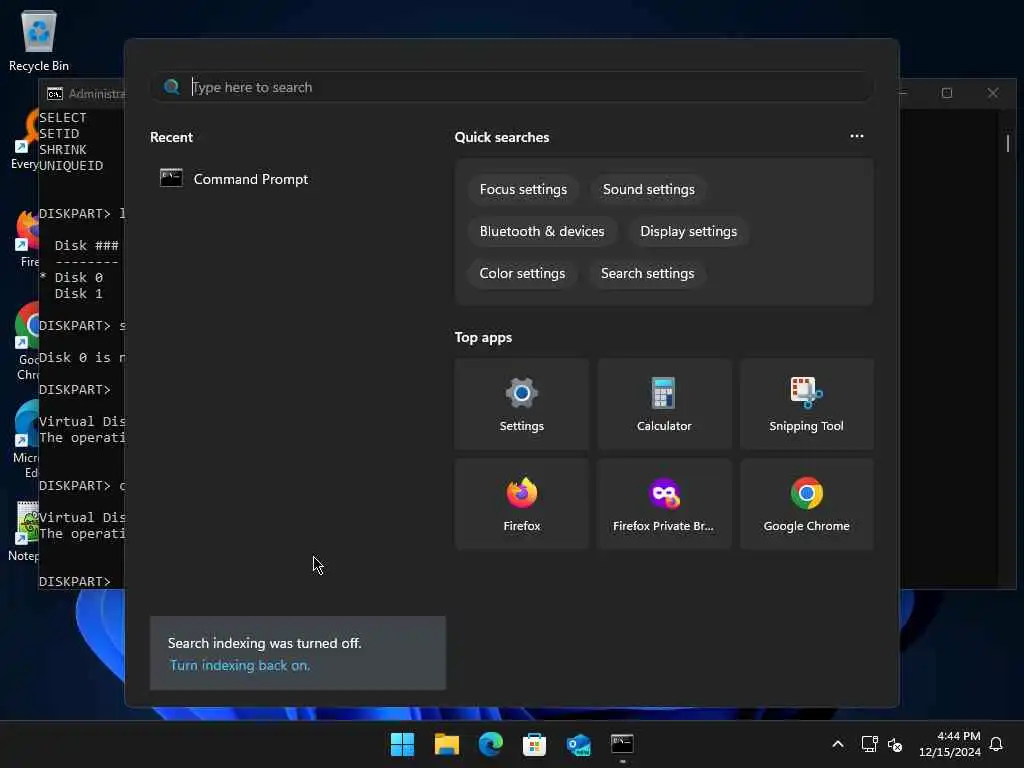The image size is (1024, 768).
Task: Open muted volume tray icon
Action: 895,744
